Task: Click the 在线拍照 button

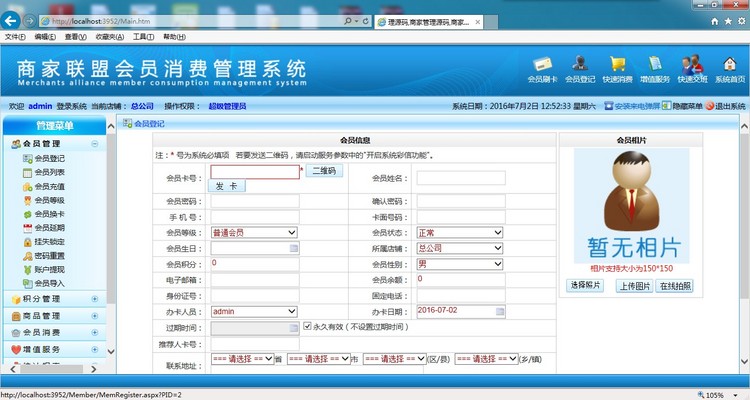Action: tap(675, 286)
